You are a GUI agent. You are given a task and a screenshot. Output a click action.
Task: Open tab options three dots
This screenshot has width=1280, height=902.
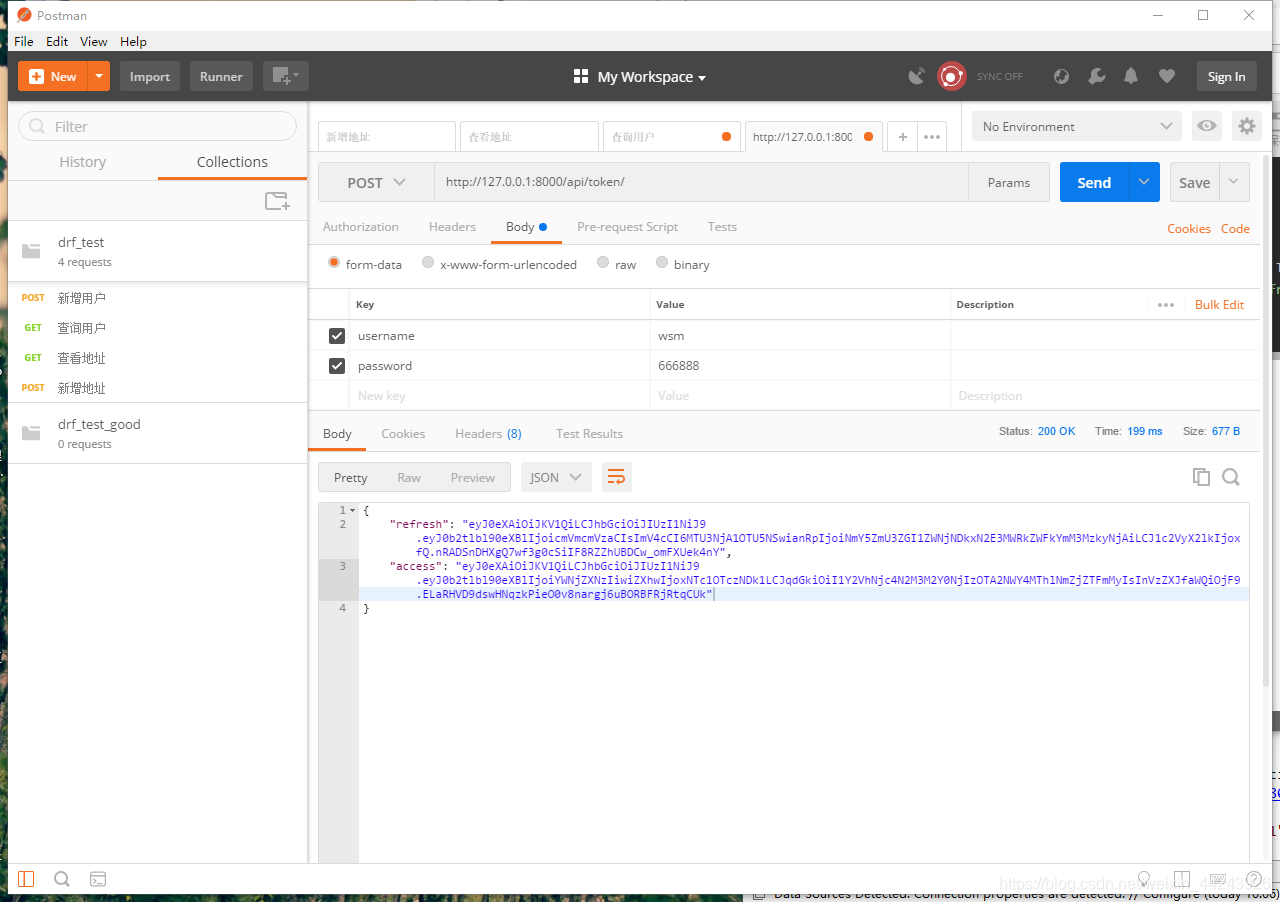coord(931,137)
